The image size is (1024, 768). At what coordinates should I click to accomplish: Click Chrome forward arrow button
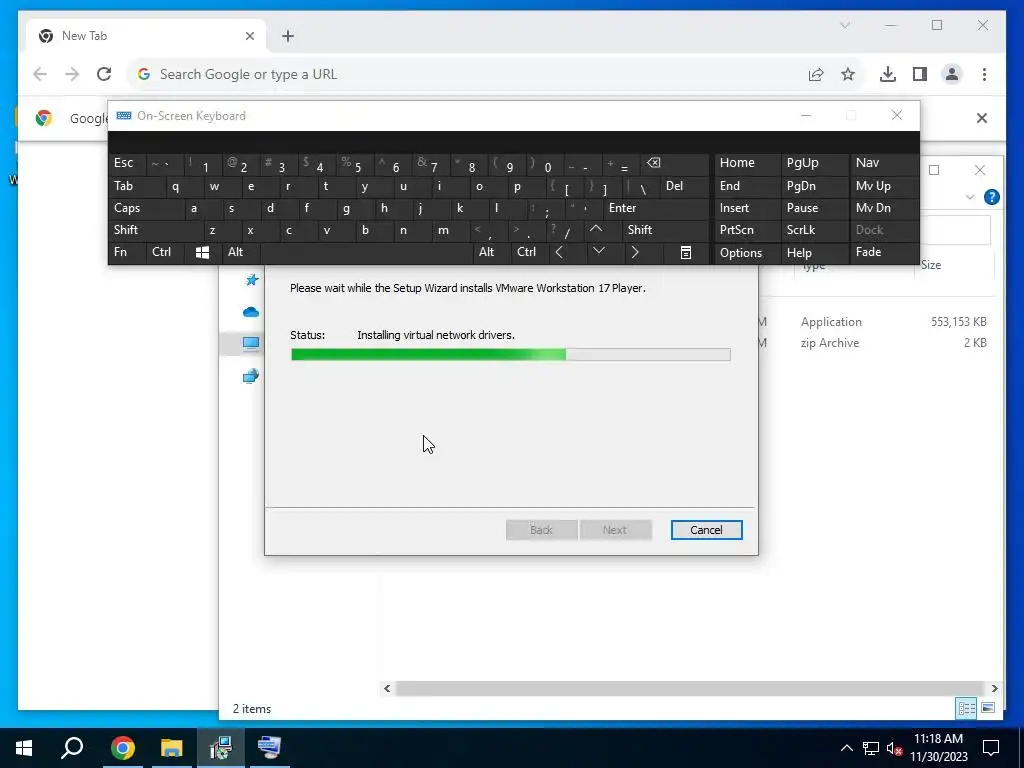(72, 74)
